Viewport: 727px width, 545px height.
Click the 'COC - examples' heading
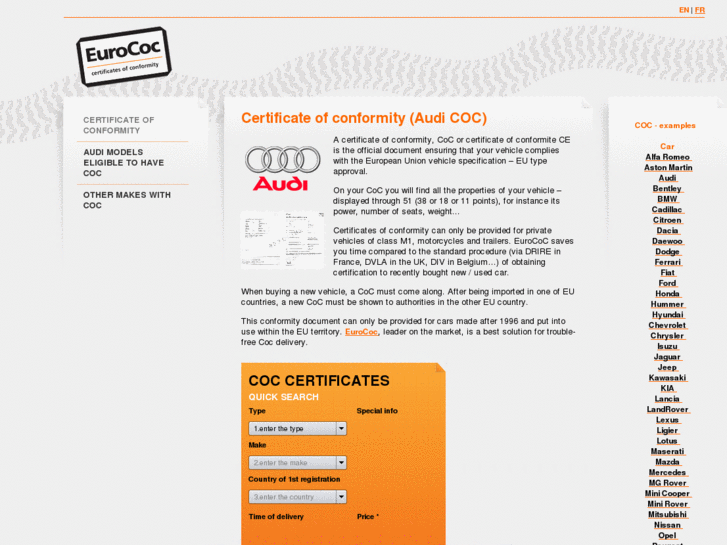pyautogui.click(x=665, y=126)
